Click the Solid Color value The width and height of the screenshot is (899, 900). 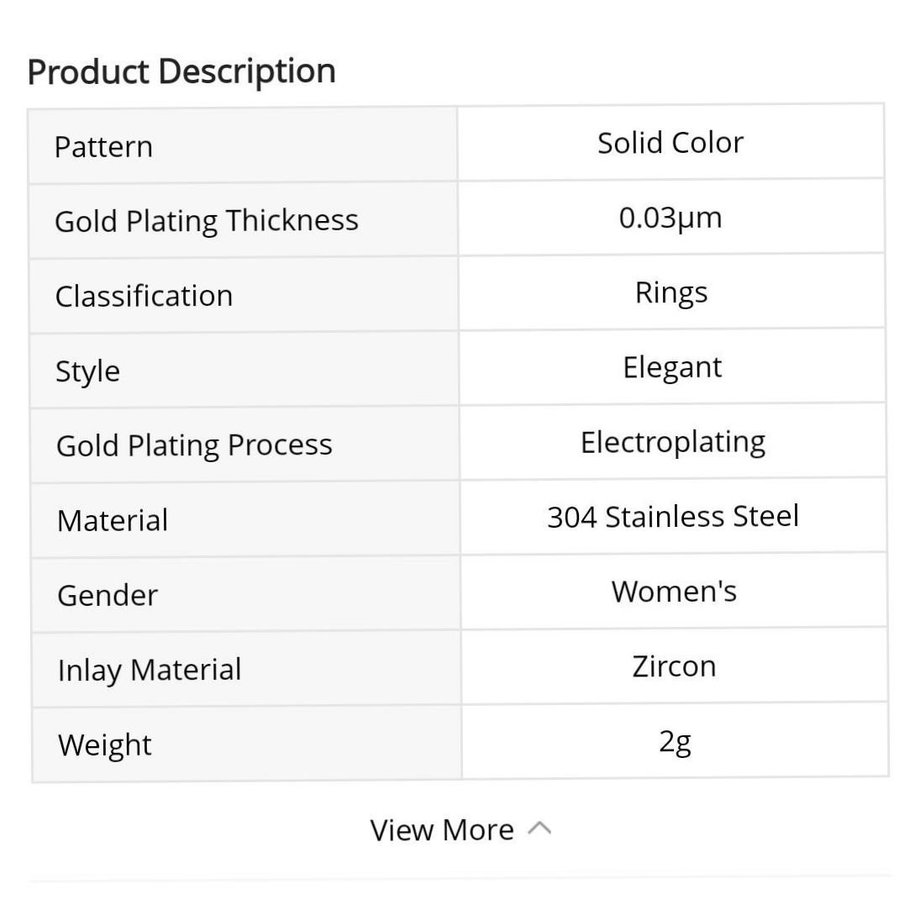click(x=670, y=143)
